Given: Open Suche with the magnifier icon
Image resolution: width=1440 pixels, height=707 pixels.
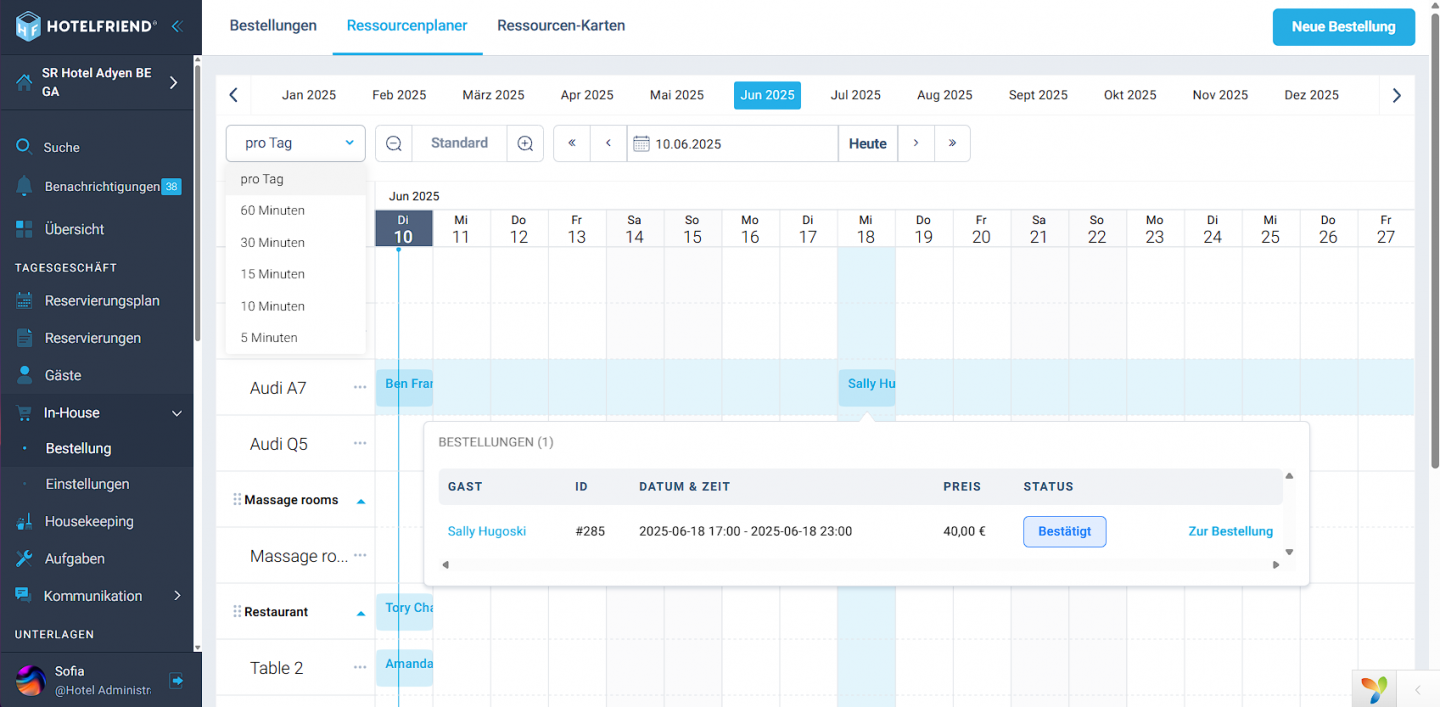Looking at the screenshot, I should (24, 147).
